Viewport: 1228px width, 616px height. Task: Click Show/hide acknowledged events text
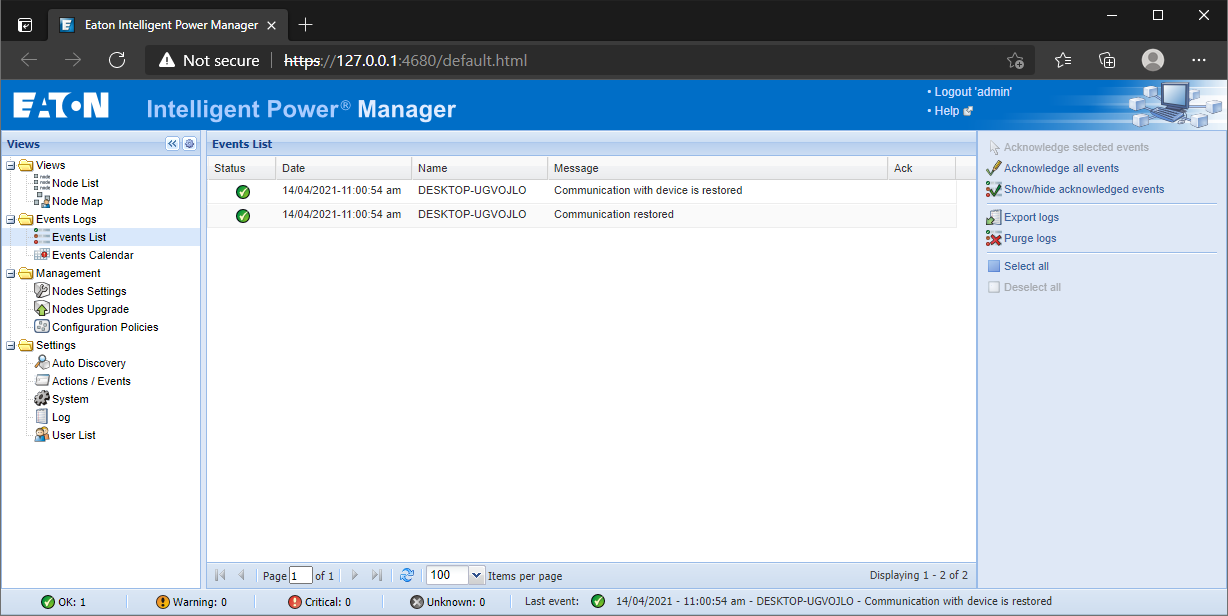point(1084,189)
